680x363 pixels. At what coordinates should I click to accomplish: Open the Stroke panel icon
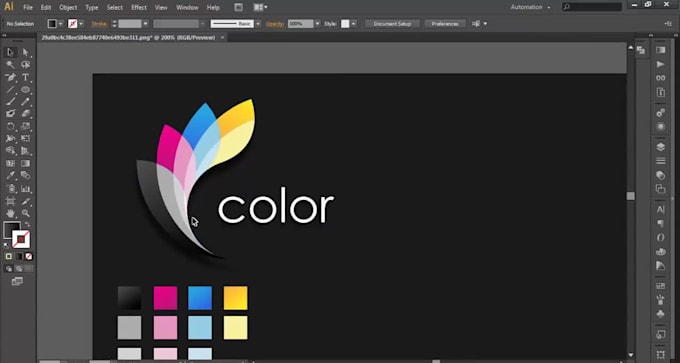[x=660, y=161]
